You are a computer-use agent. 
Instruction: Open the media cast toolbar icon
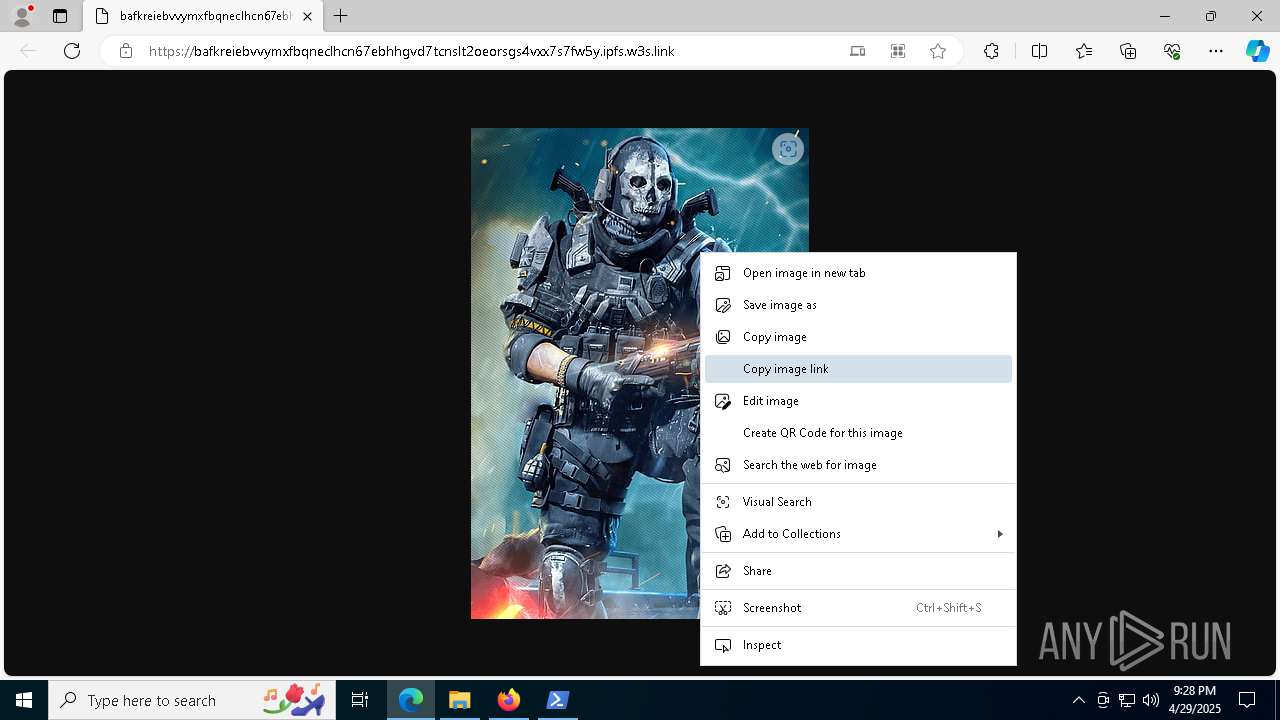tap(857, 51)
